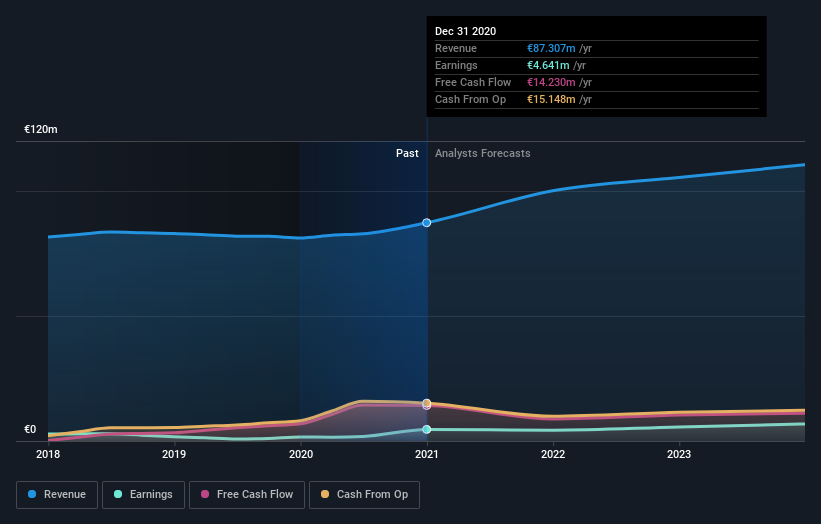The image size is (821, 524).
Task: Click the €4.641m earnings value
Action: coord(548,65)
